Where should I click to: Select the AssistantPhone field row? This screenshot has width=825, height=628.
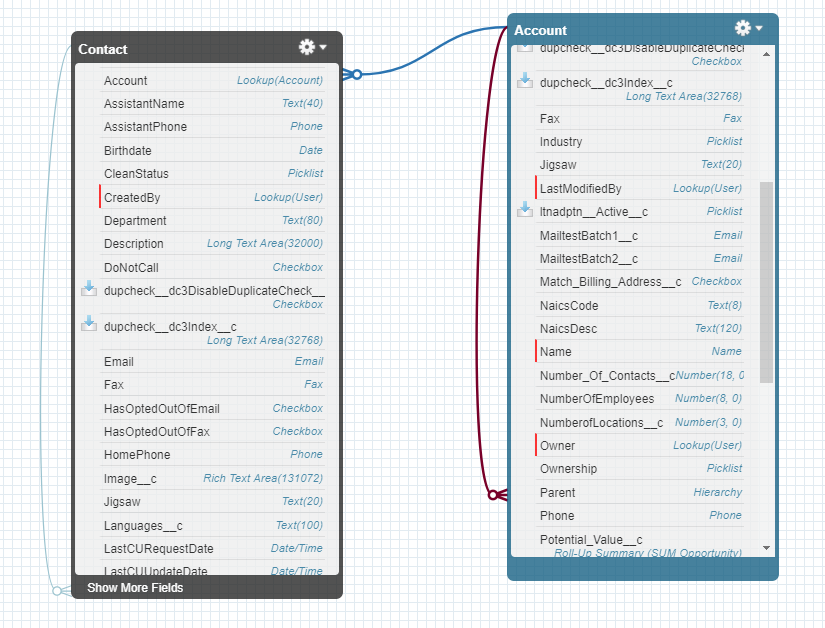[213, 127]
